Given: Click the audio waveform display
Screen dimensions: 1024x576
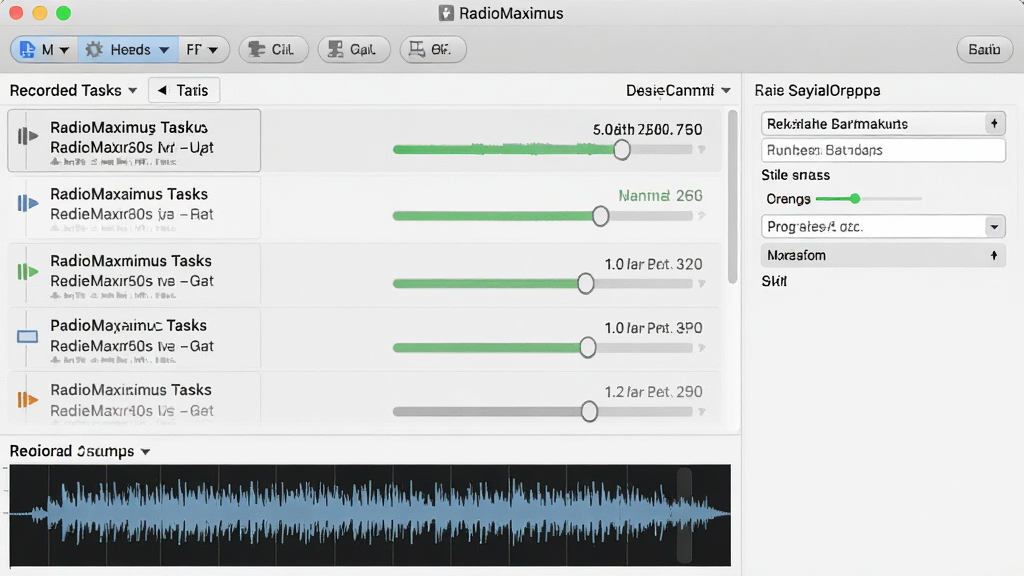Looking at the screenshot, I should 370,515.
